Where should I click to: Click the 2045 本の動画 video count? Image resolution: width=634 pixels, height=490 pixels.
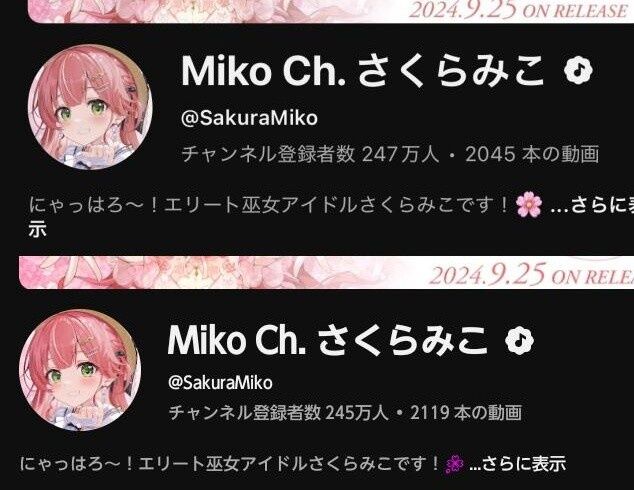(x=532, y=154)
